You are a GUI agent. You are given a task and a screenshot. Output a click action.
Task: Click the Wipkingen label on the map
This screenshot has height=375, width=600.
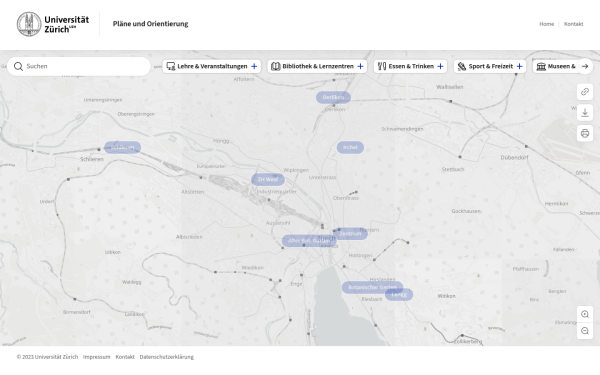[296, 171]
